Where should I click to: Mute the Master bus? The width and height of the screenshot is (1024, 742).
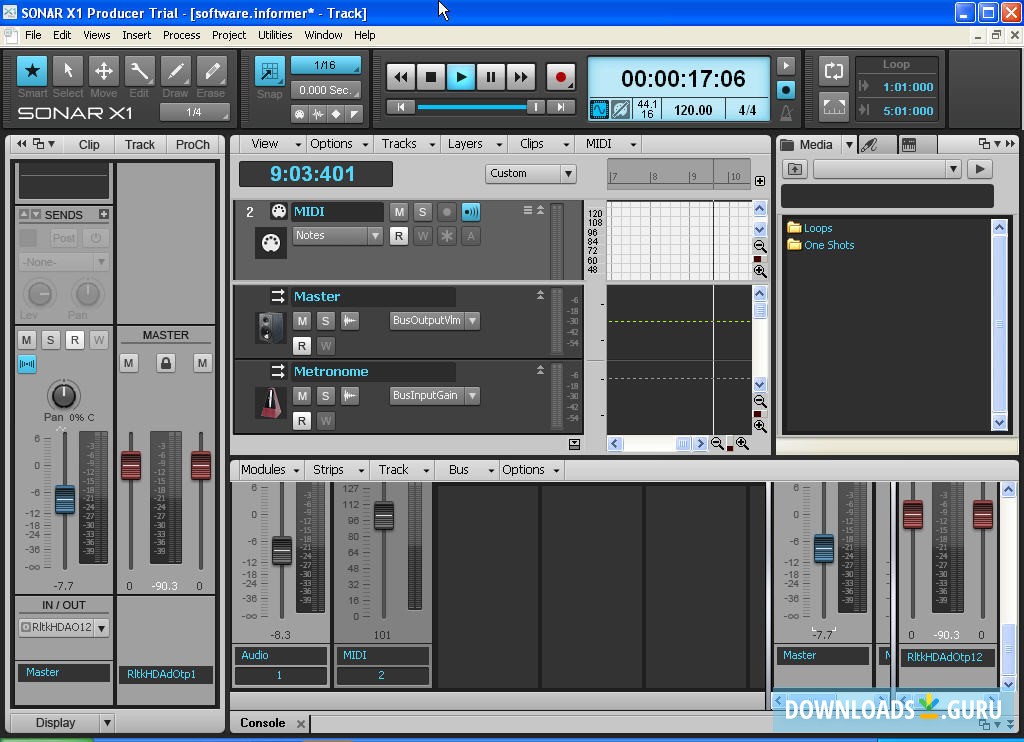coord(302,321)
